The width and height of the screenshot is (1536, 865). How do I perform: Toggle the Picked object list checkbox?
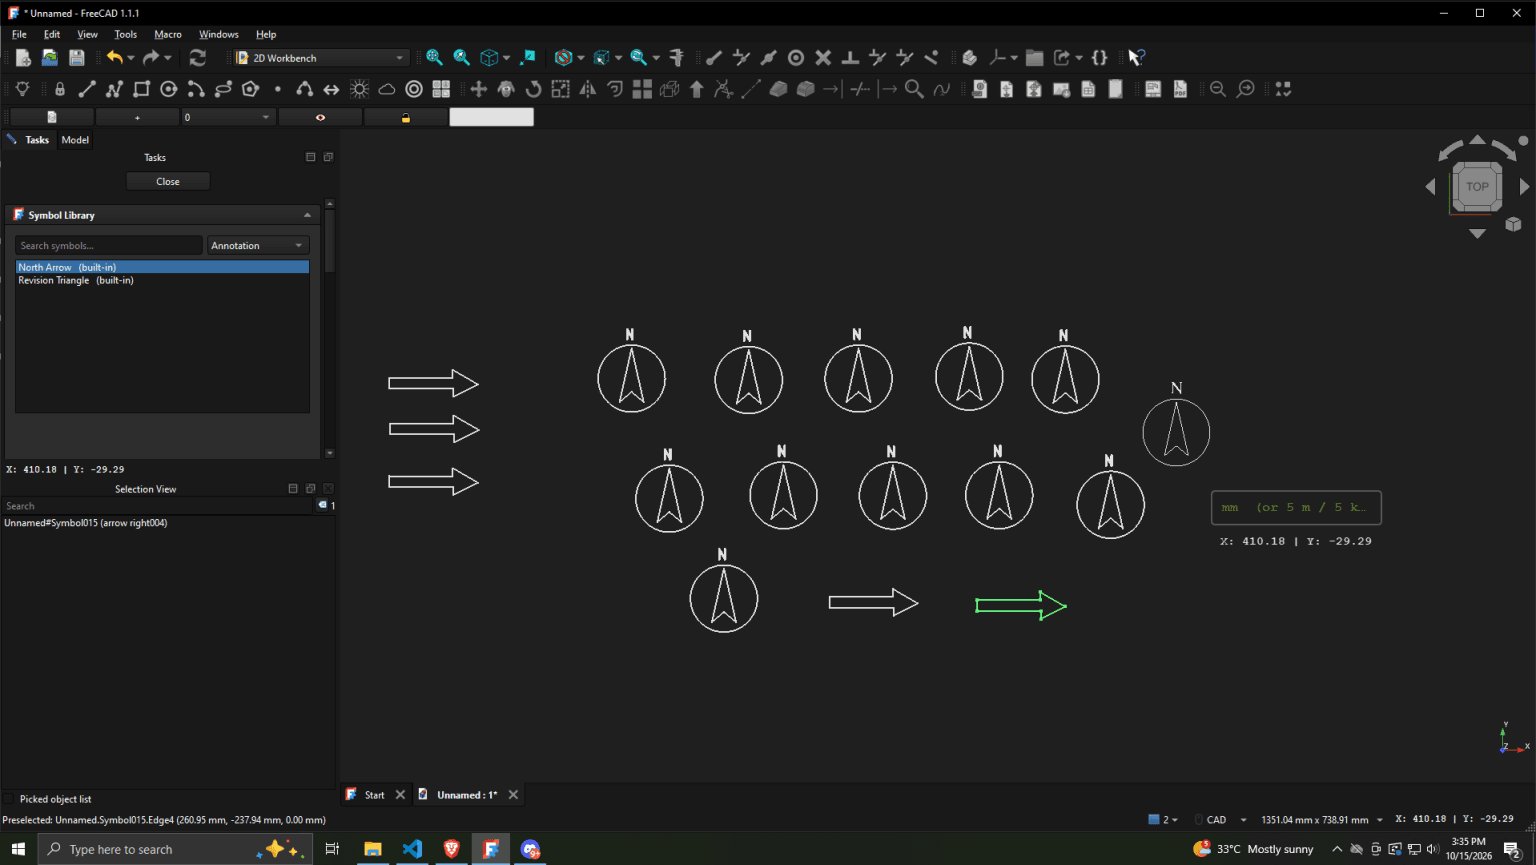pos(9,799)
